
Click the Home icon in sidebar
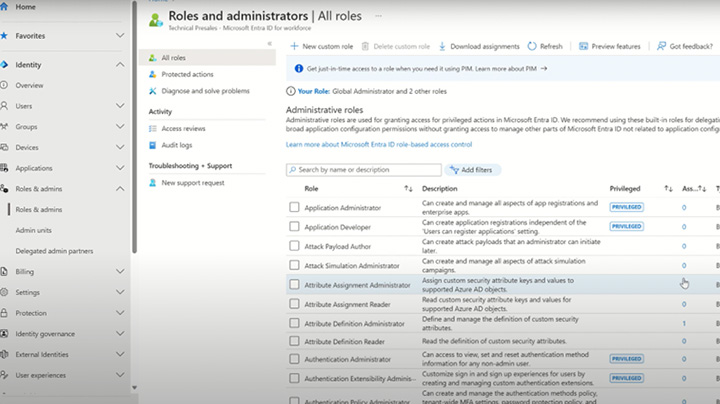click(x=4, y=7)
